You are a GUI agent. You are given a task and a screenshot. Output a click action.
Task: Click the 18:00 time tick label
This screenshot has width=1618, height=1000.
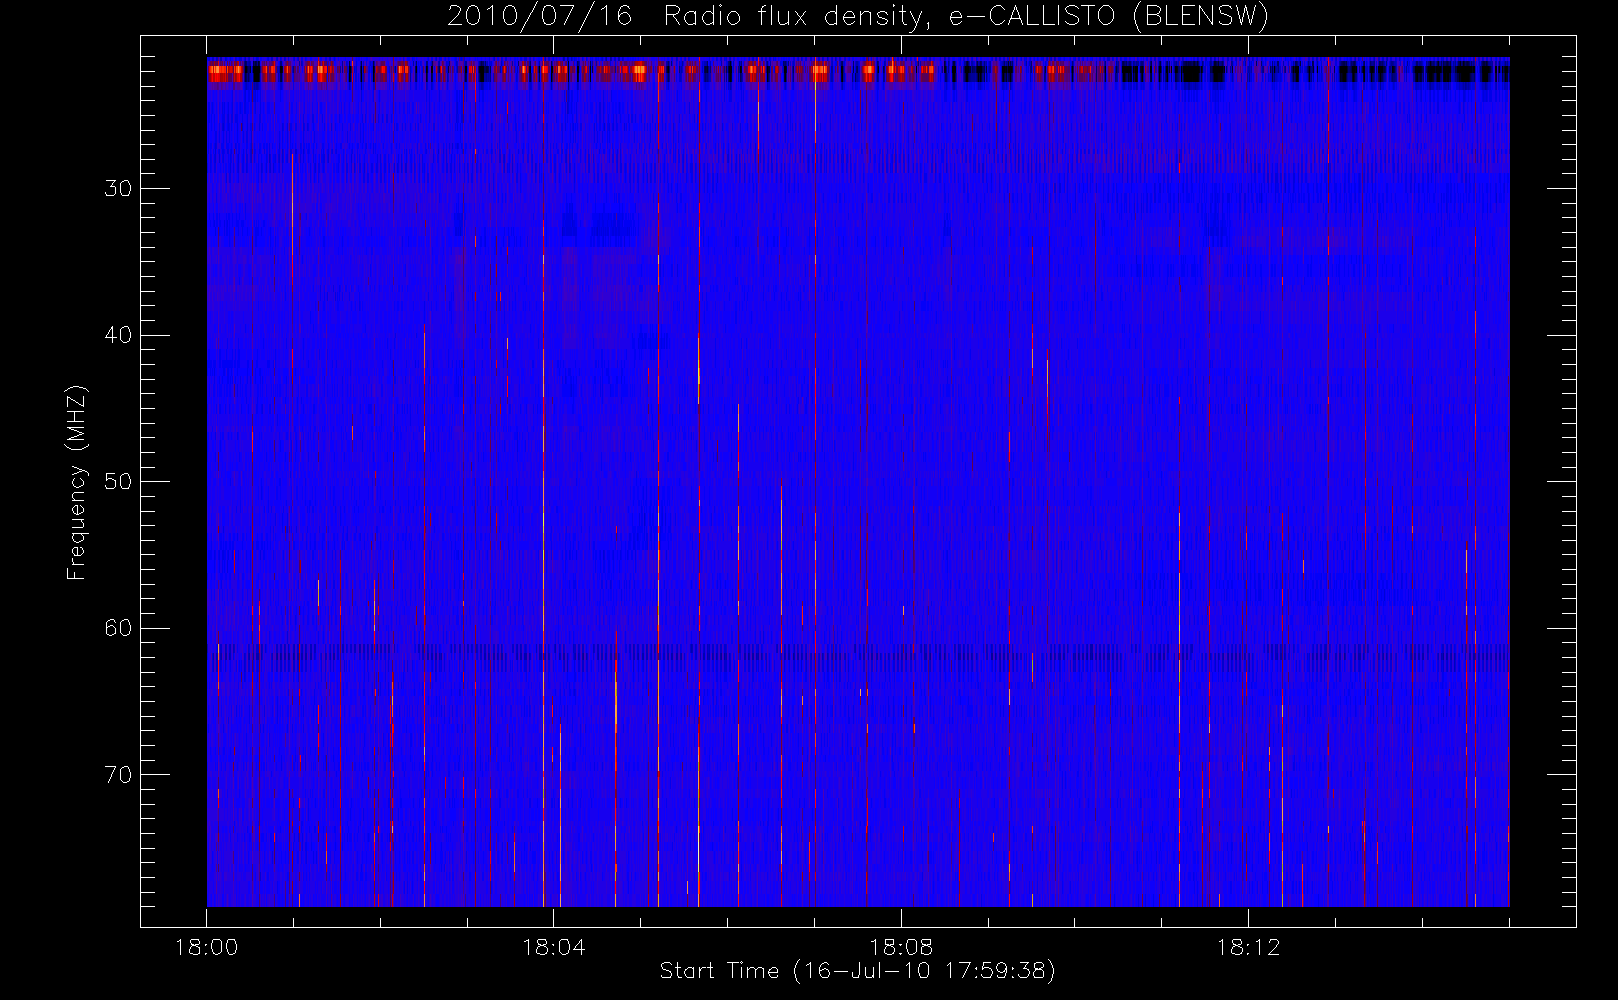pos(207,947)
